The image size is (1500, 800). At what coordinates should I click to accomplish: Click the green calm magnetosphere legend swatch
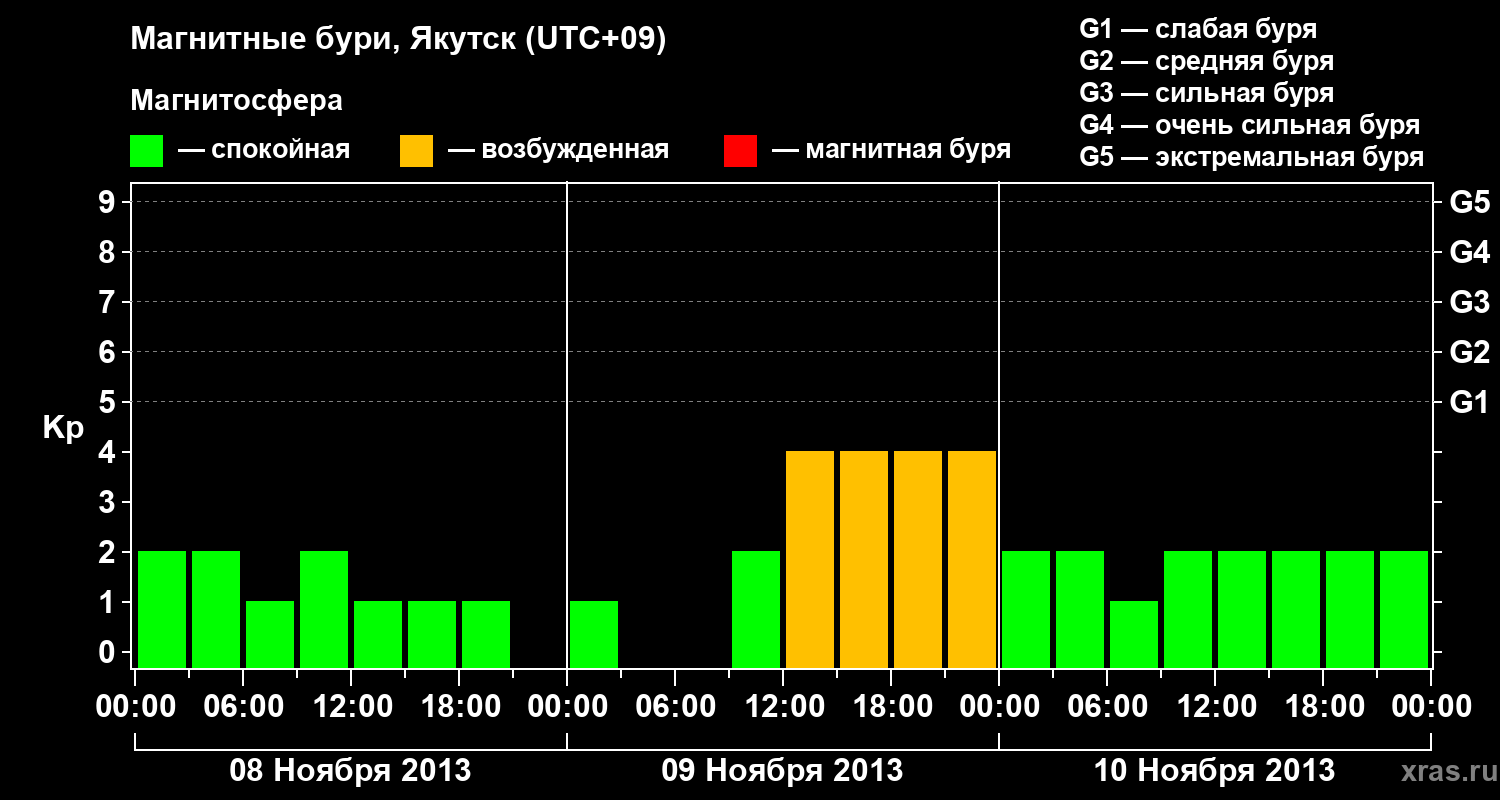pos(146,151)
